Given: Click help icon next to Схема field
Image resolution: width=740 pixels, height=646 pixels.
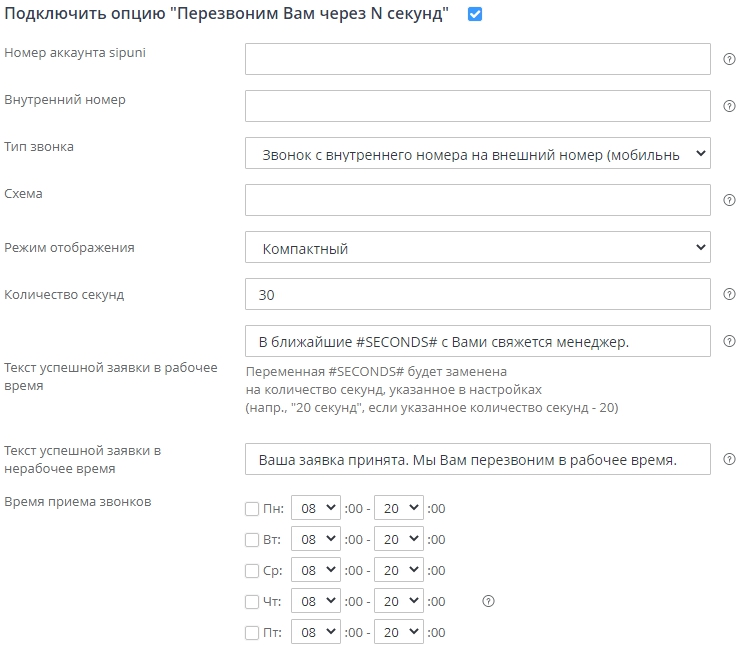Looking at the screenshot, I should click(729, 200).
